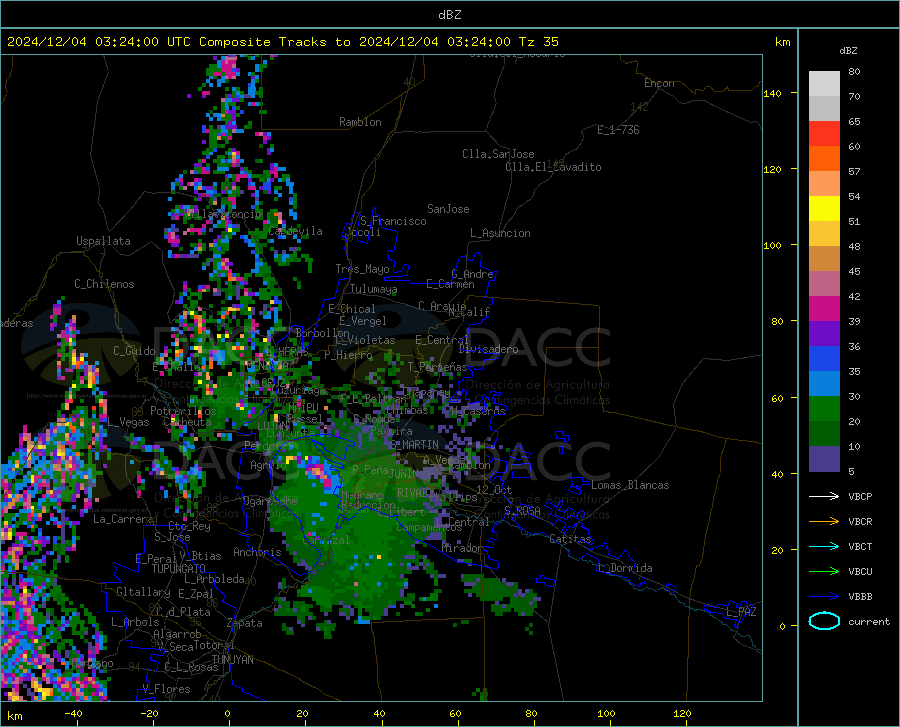
Task: Click the TUPUNGATO map label
Action: pos(179,569)
